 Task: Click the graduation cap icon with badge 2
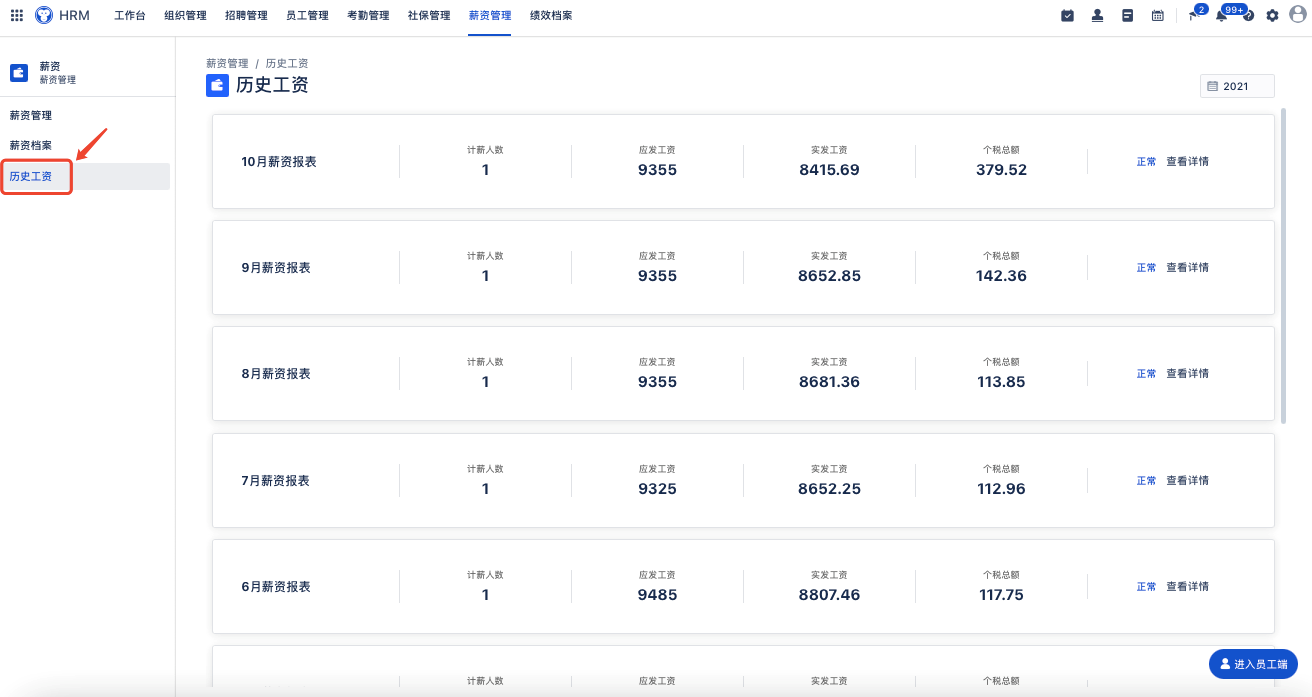pos(1194,14)
